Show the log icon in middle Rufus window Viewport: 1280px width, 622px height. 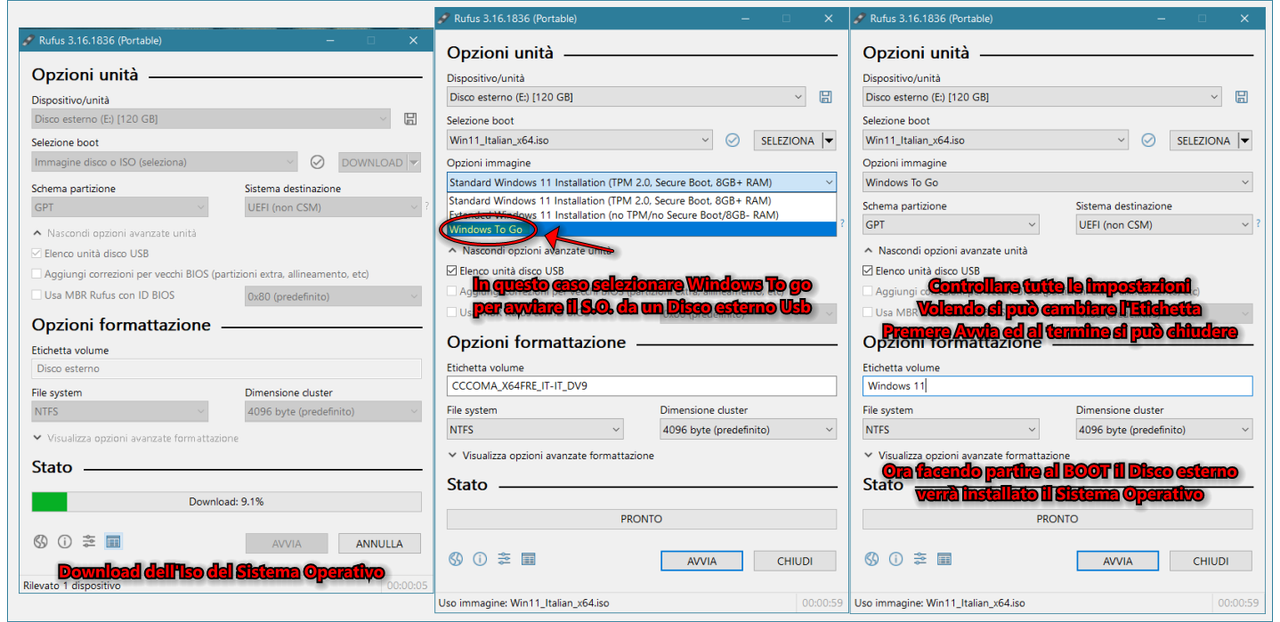click(528, 559)
